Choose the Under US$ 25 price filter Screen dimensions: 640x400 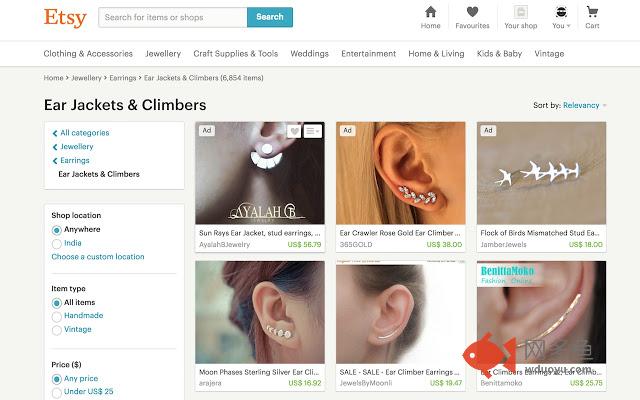[57, 392]
